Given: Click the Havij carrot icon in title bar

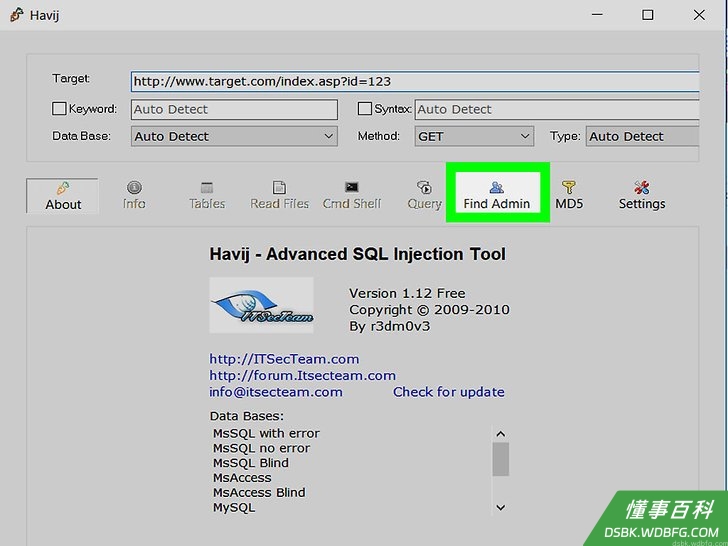Looking at the screenshot, I should (x=16, y=15).
